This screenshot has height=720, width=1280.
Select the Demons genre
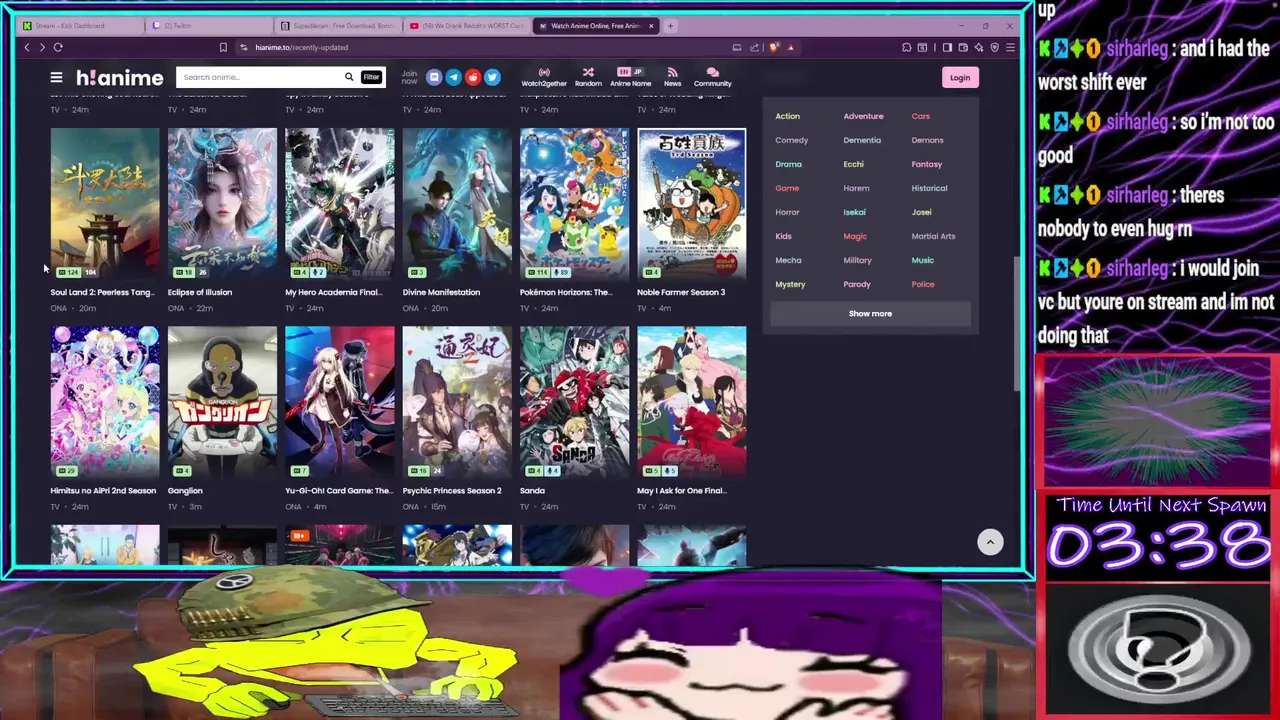(927, 140)
